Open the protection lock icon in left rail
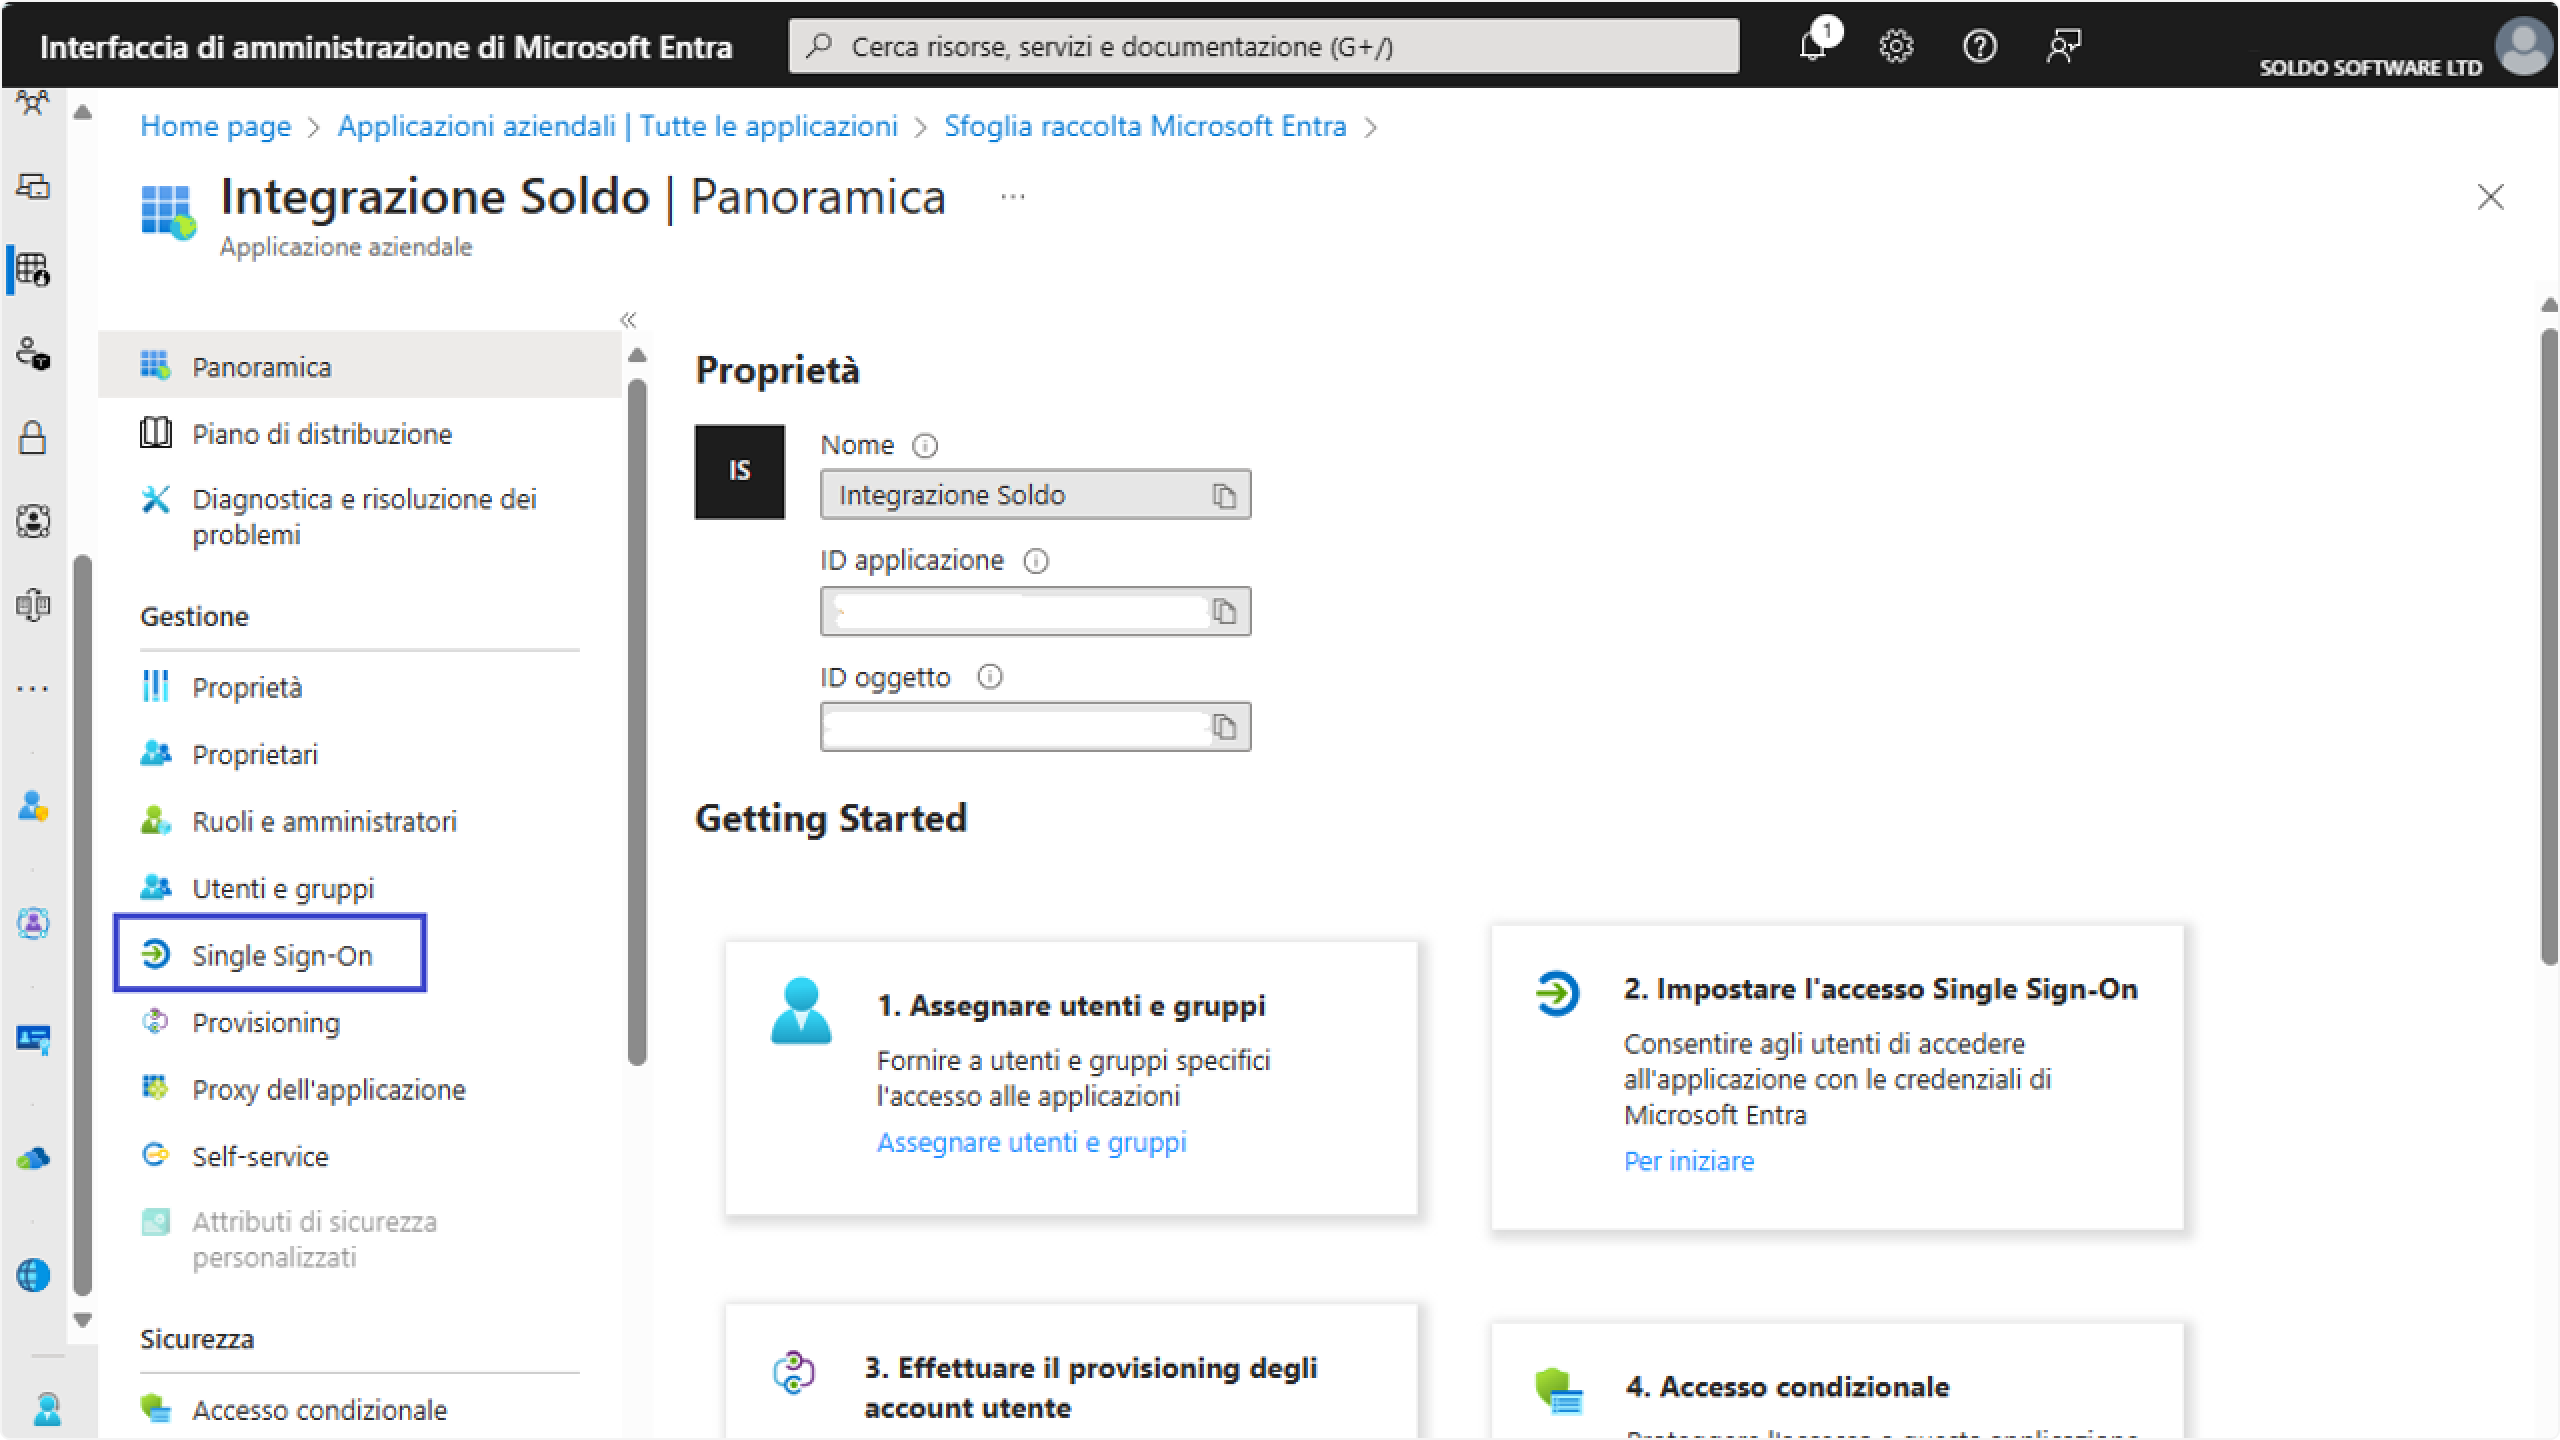Viewport: 2560px width, 1440px height. 33,437
